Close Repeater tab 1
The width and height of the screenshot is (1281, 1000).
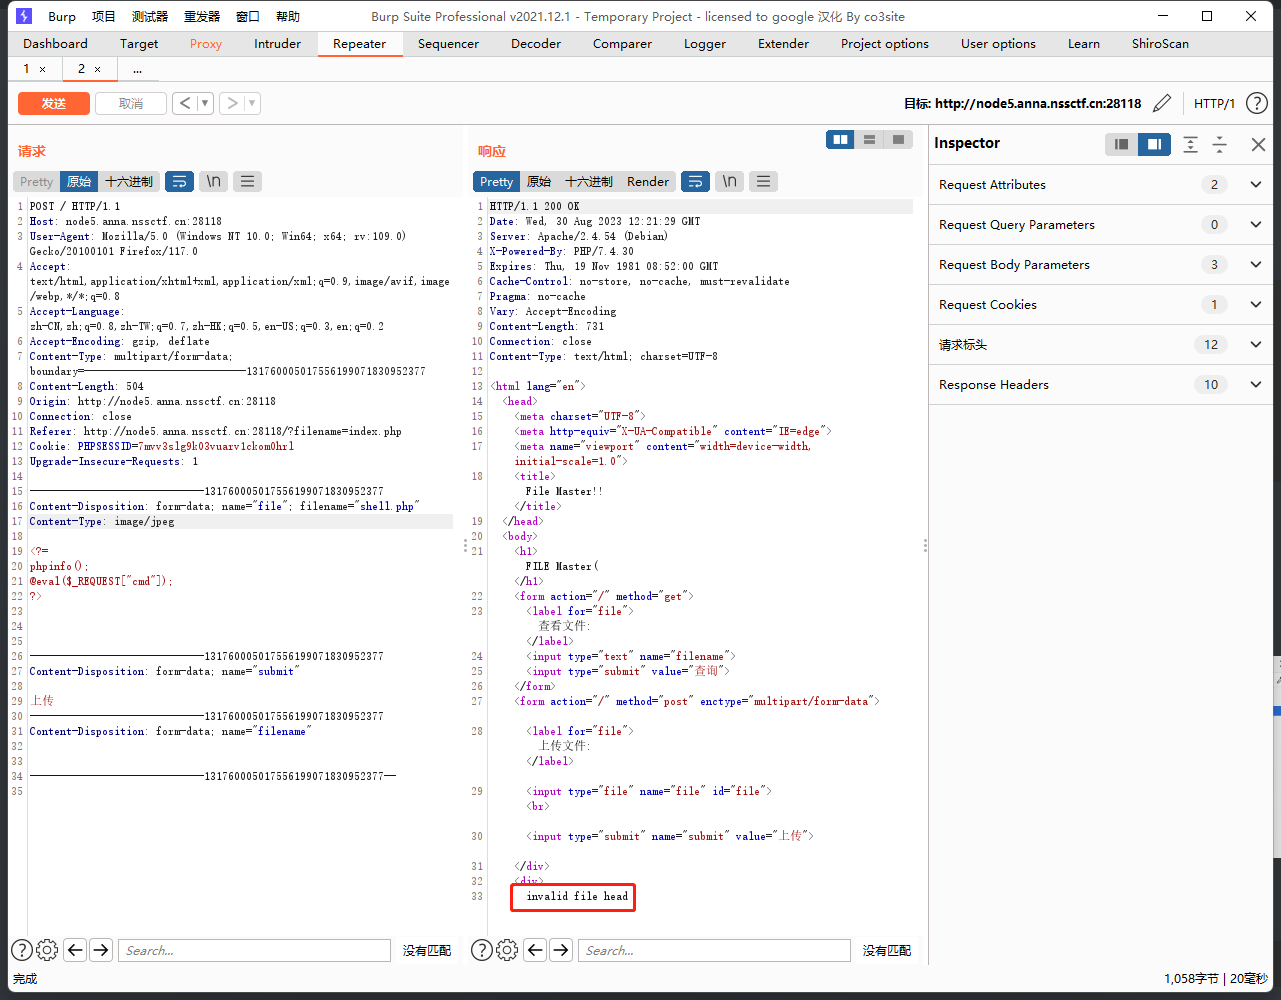(42, 69)
